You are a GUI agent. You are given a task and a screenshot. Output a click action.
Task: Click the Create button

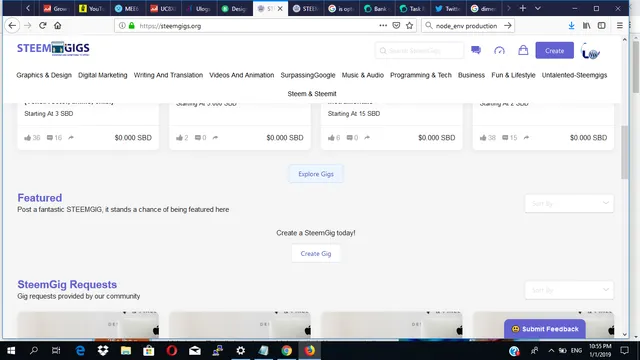[x=554, y=51]
